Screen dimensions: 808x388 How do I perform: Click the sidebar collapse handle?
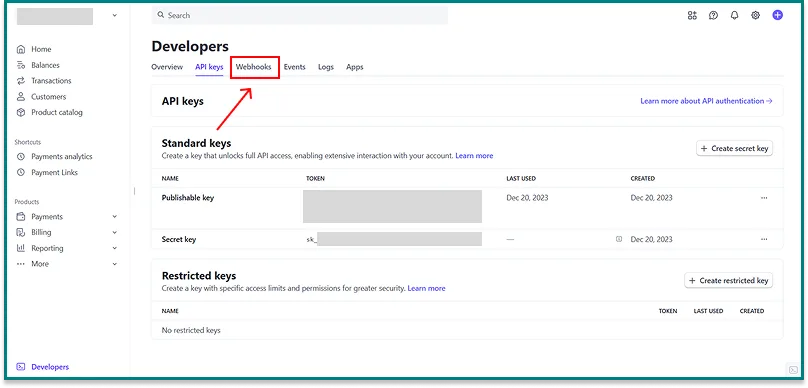(x=134, y=191)
